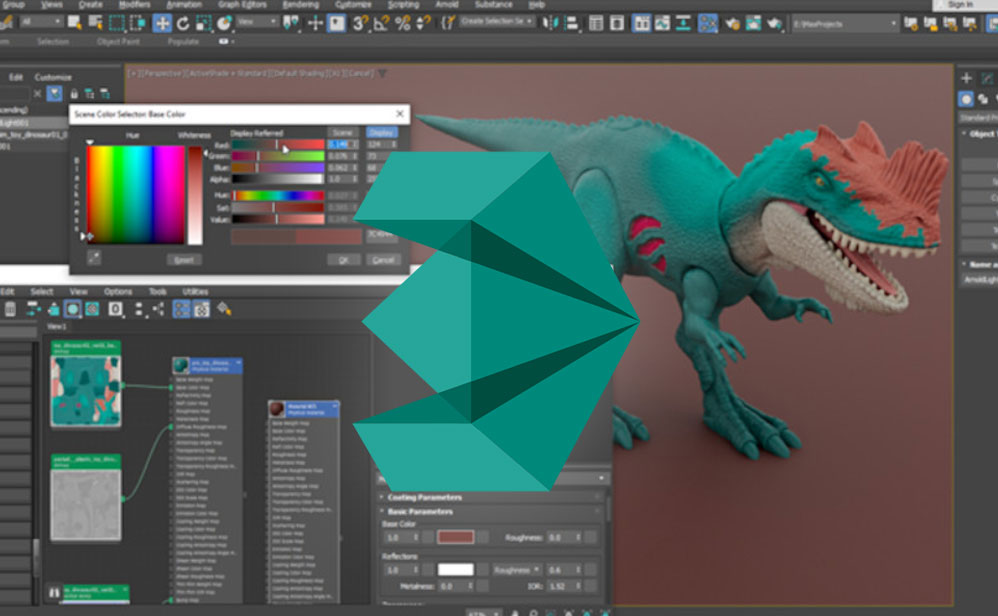Toggle the Scene display mode button

[x=343, y=132]
